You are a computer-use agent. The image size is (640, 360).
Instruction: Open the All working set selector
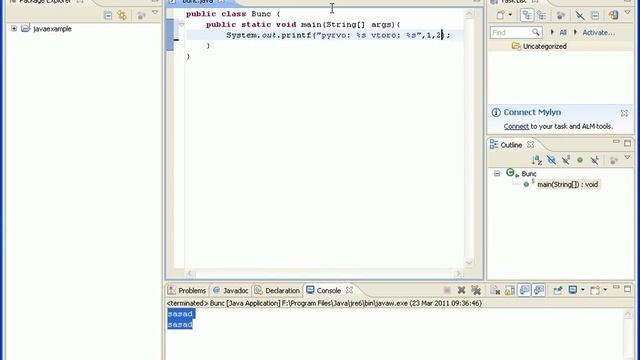tap(563, 32)
